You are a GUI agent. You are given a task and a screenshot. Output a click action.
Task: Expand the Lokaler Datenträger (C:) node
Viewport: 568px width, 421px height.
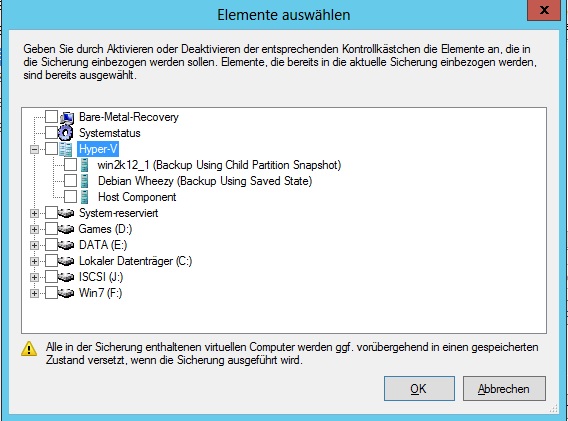coord(34,261)
